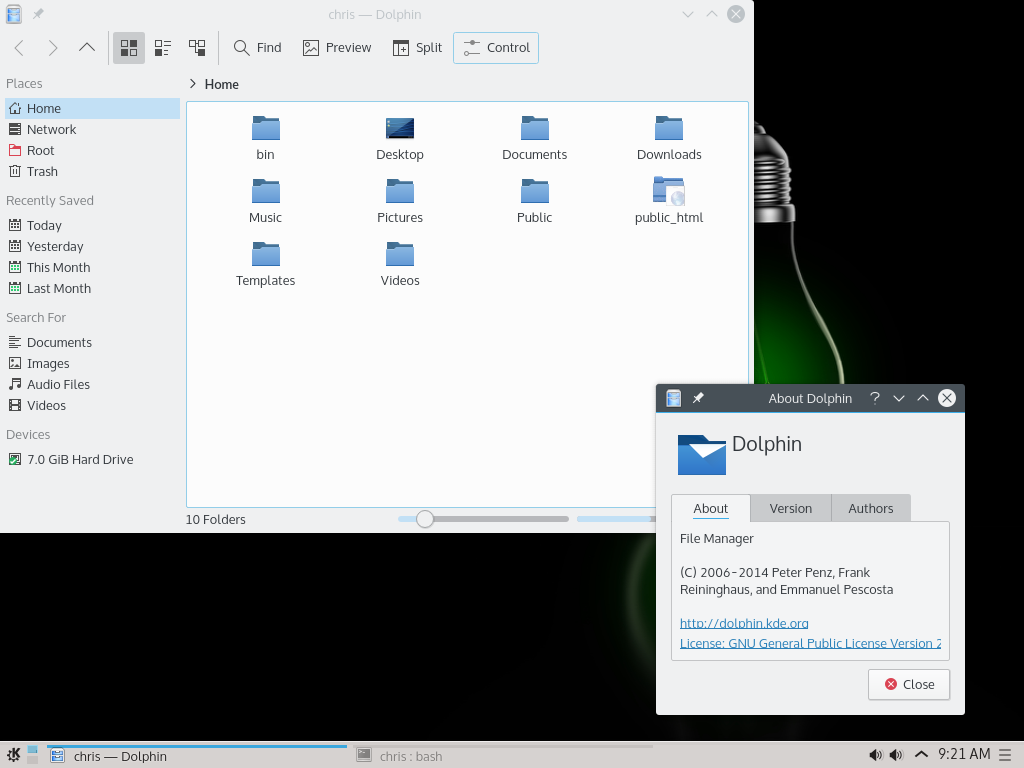Viewport: 1024px width, 768px height.
Task: Show files saved This Month
Action: (x=92, y=267)
